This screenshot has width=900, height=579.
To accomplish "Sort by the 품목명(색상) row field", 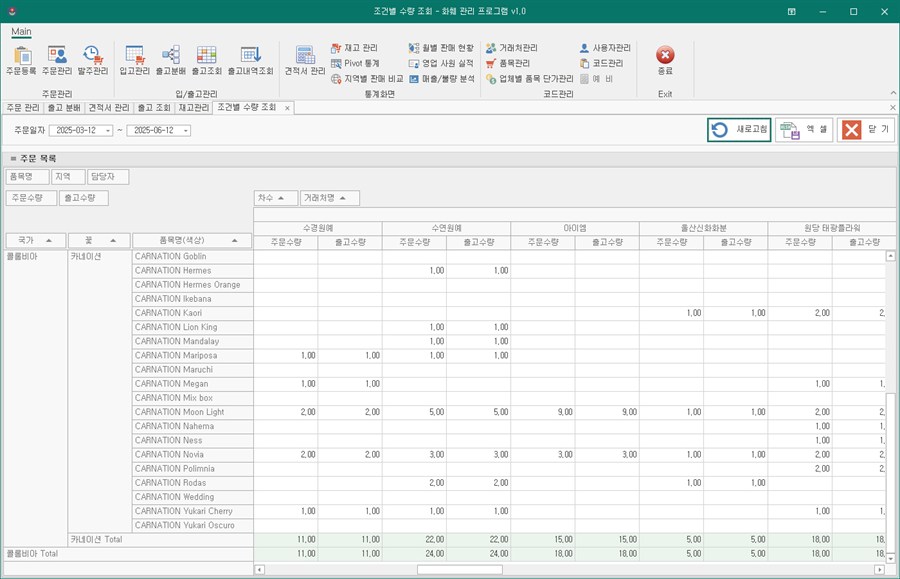I will pos(192,240).
